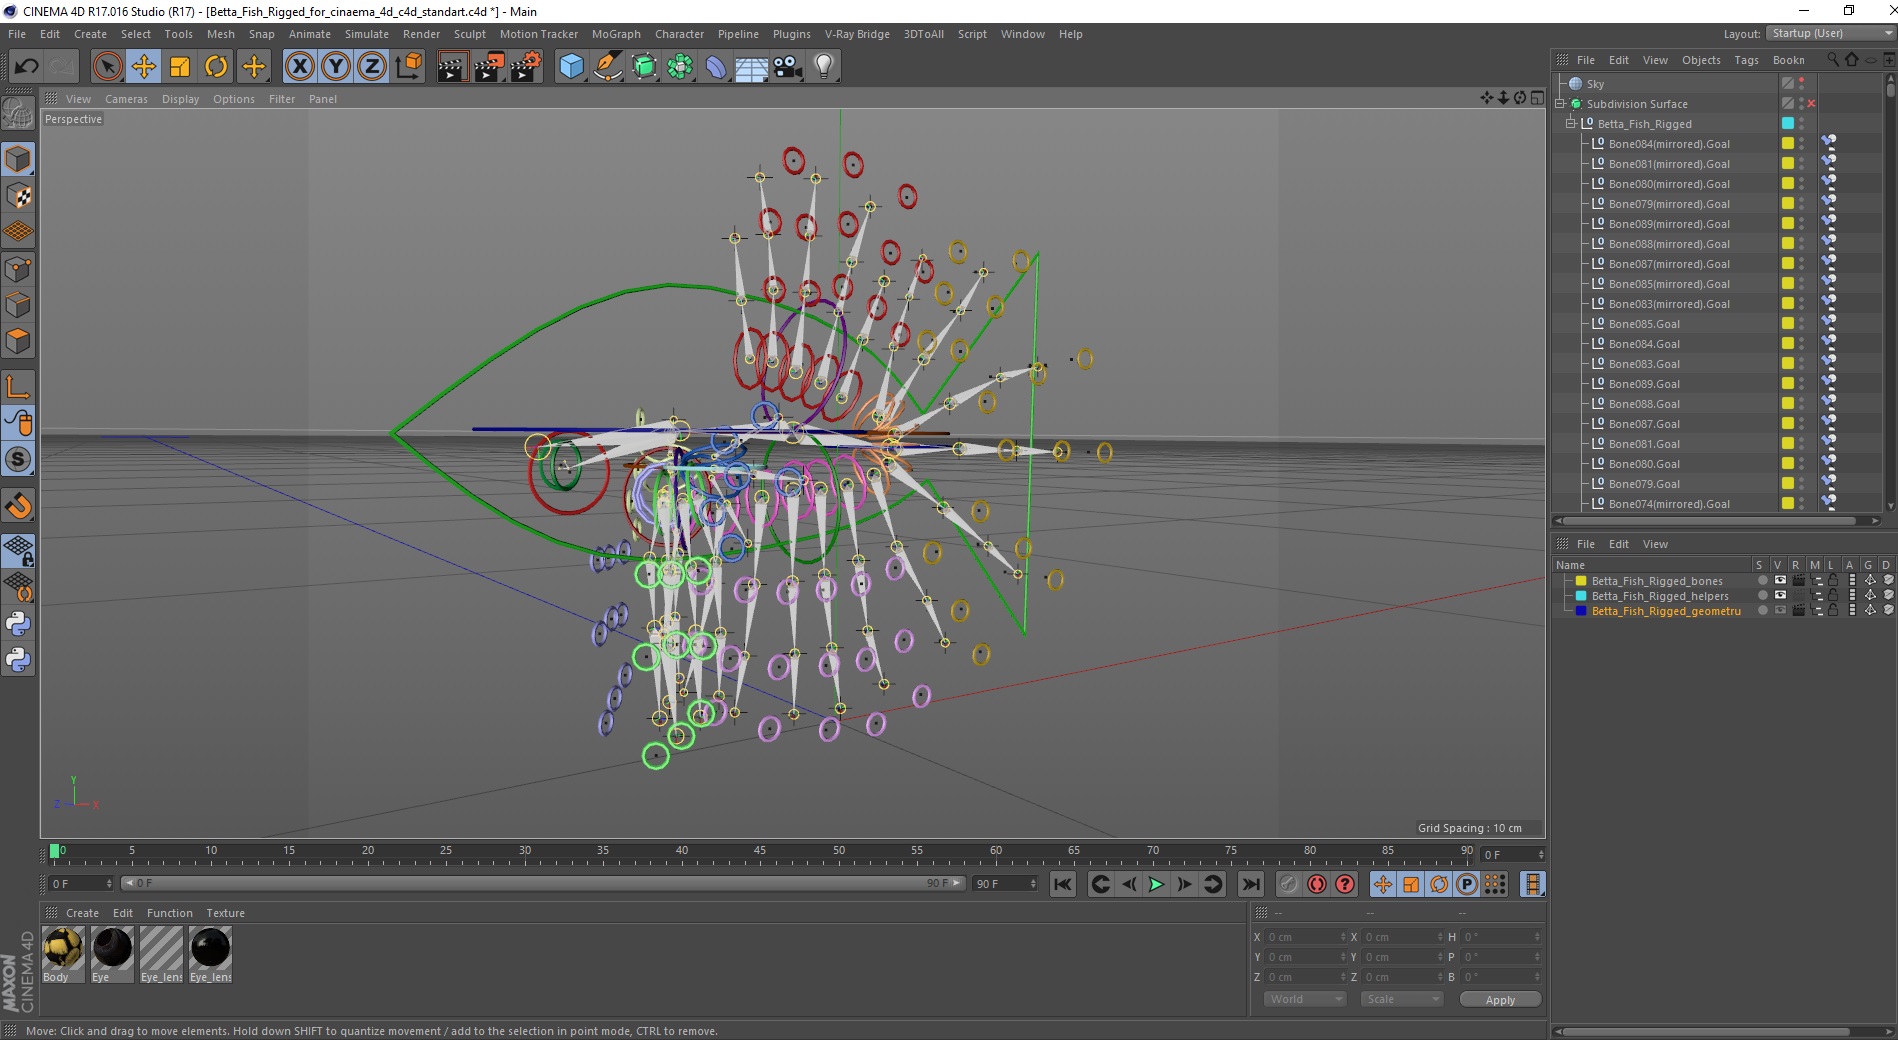This screenshot has width=1898, height=1040.
Task: Open viewport Filter menu
Action: coord(282,99)
